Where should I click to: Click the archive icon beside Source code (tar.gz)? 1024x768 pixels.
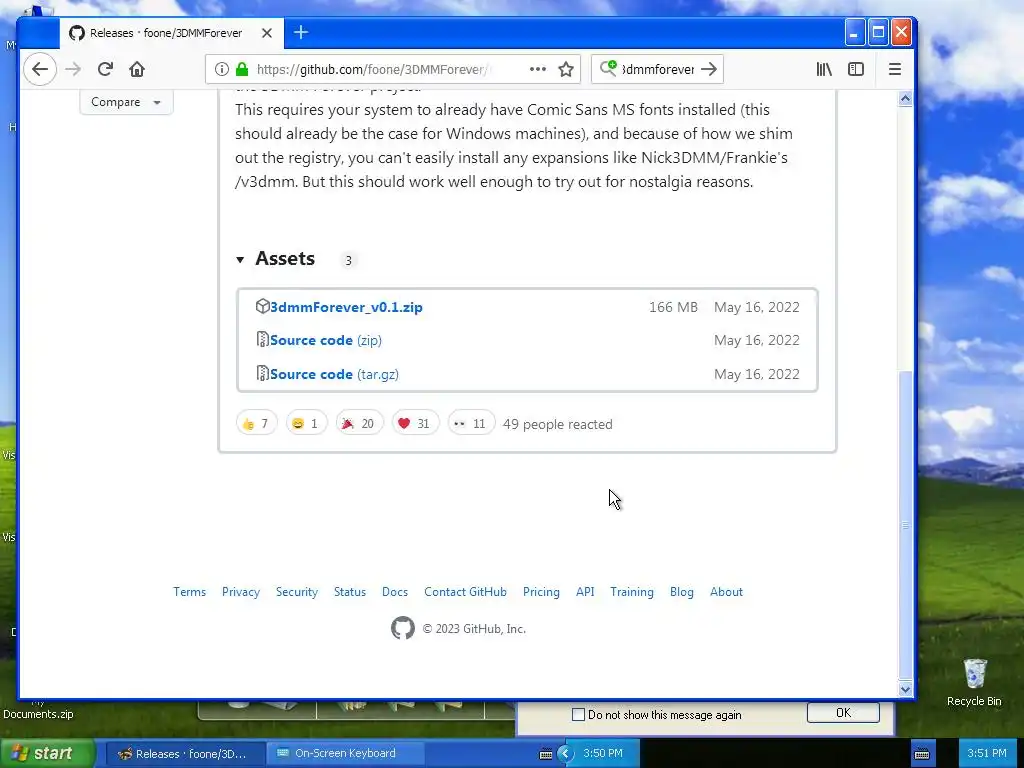tap(263, 374)
